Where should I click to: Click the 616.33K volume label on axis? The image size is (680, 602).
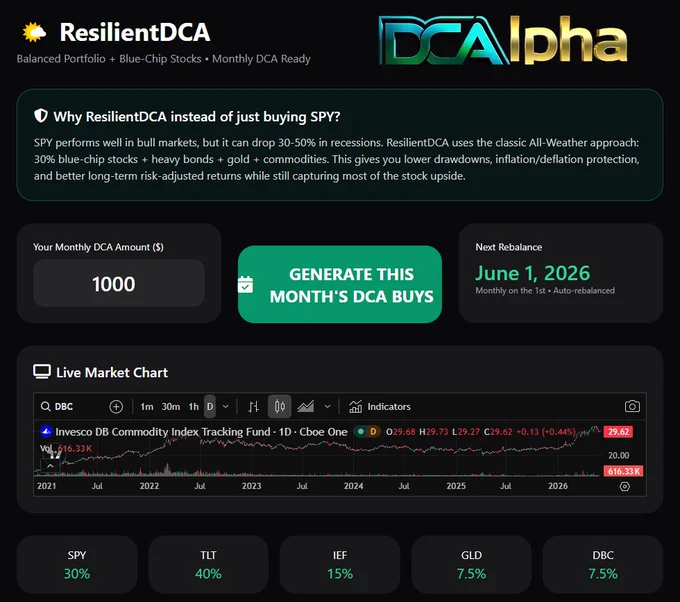[x=624, y=471]
